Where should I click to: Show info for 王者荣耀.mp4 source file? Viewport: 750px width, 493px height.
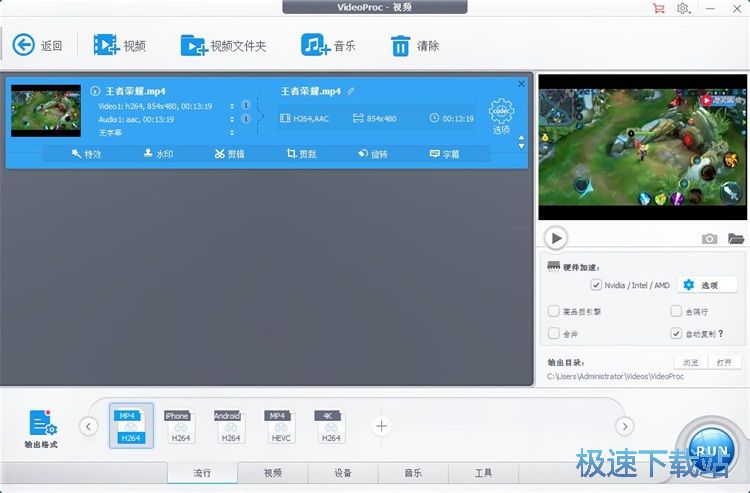(95, 91)
